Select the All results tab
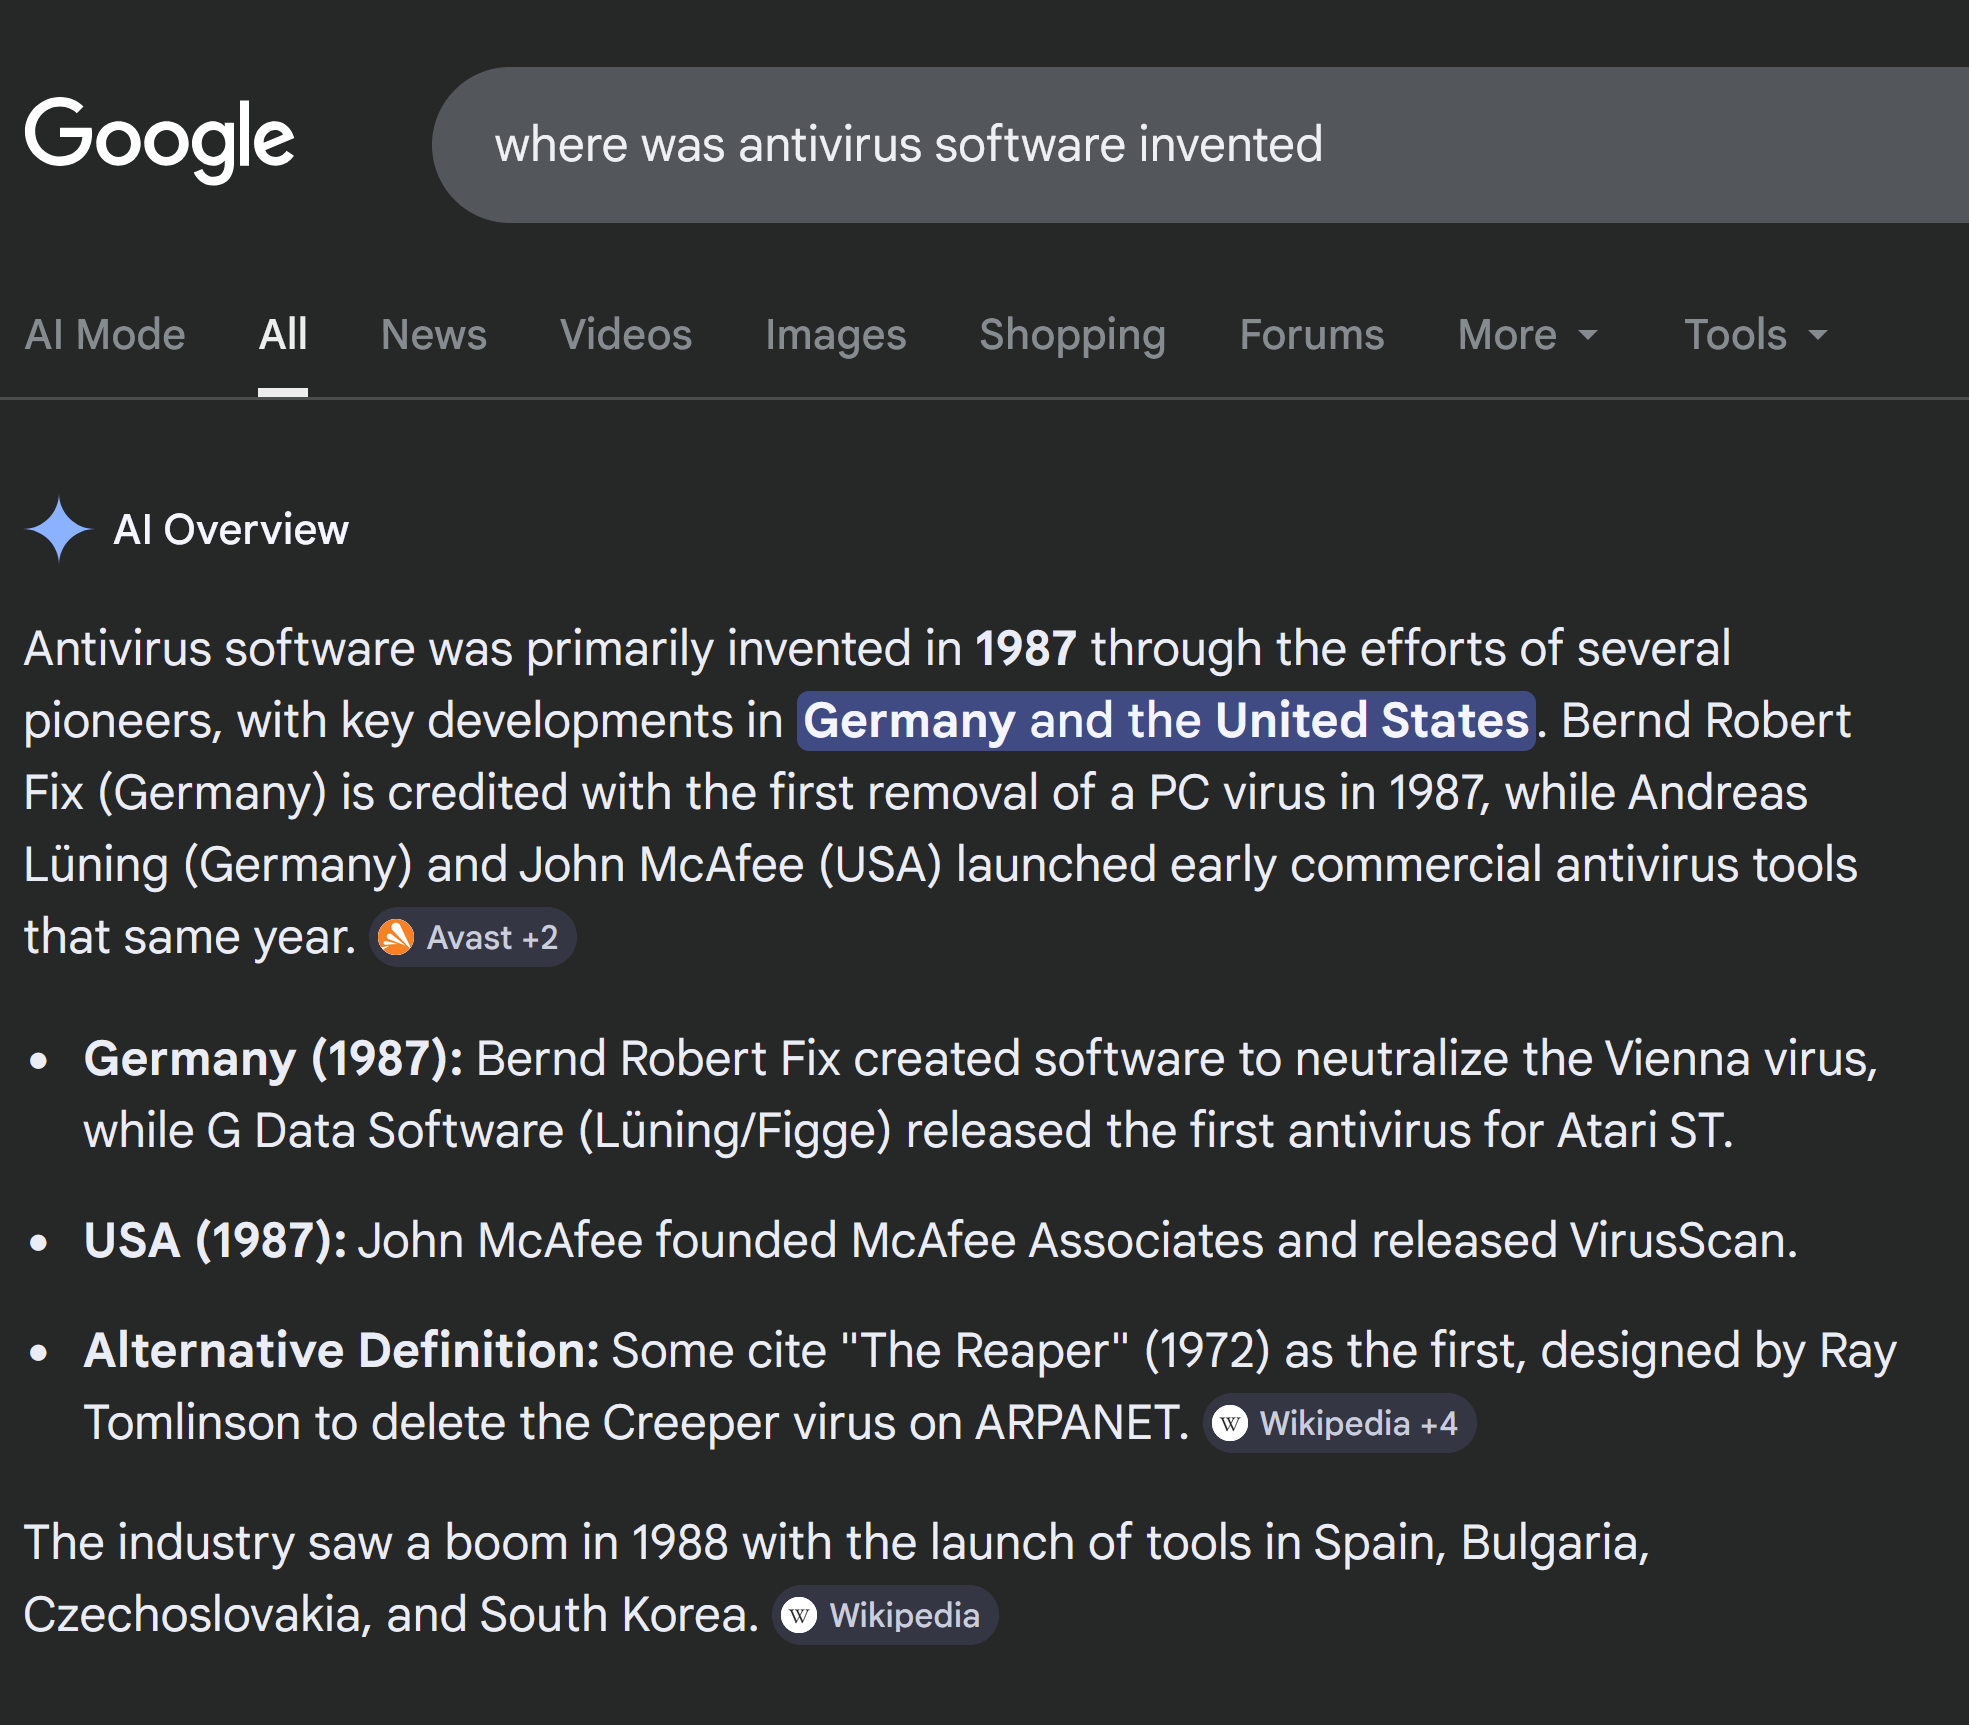This screenshot has width=1969, height=1725. 283,335
